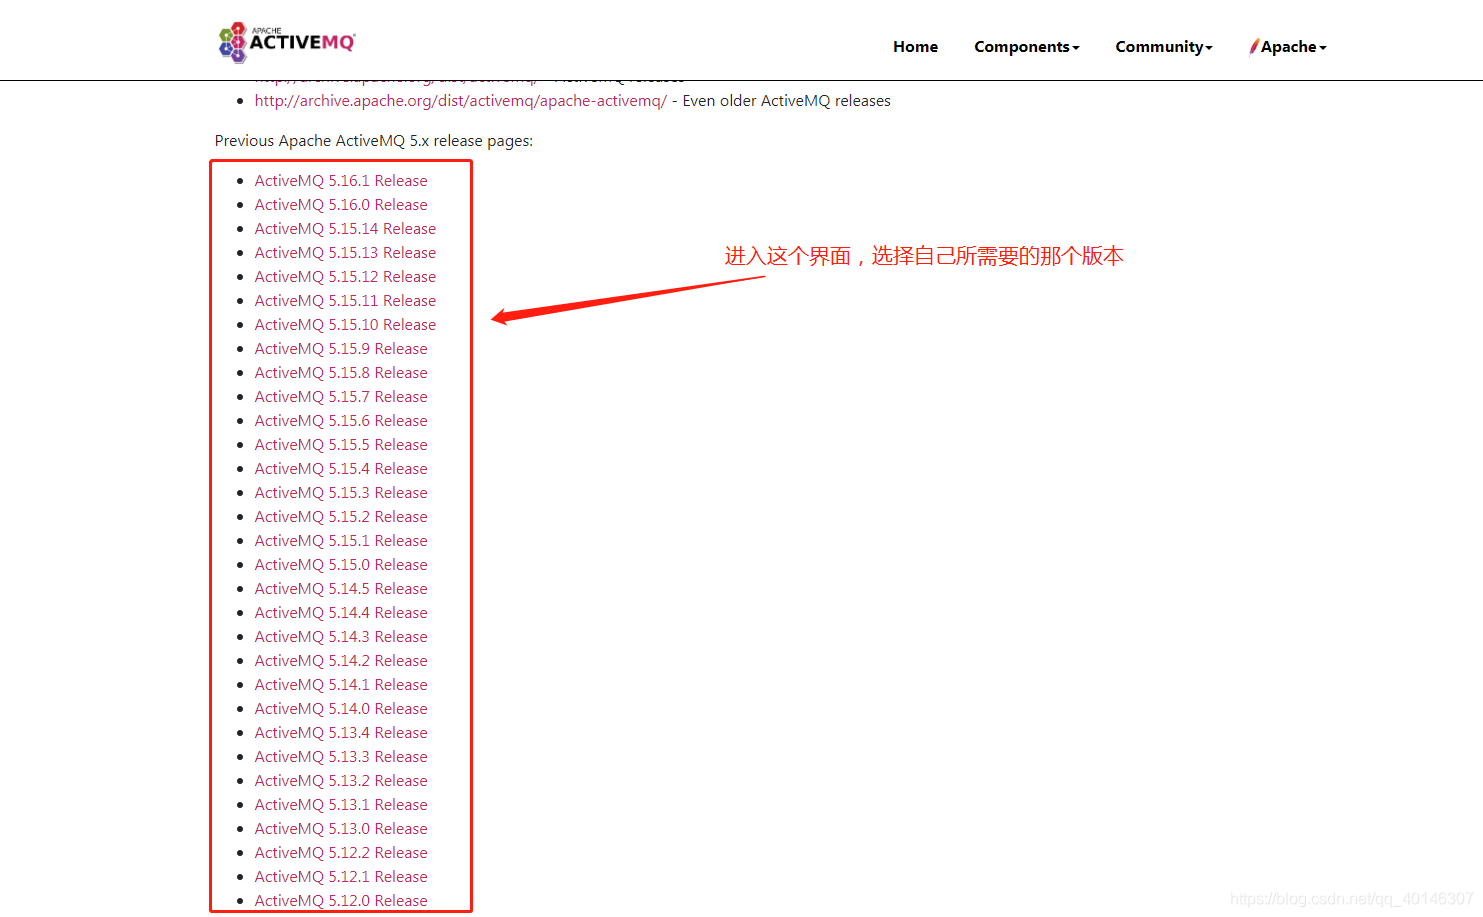Open ActiveMQ 5.15.3 Release page
Viewport: 1483px width, 917px height.
[341, 493]
